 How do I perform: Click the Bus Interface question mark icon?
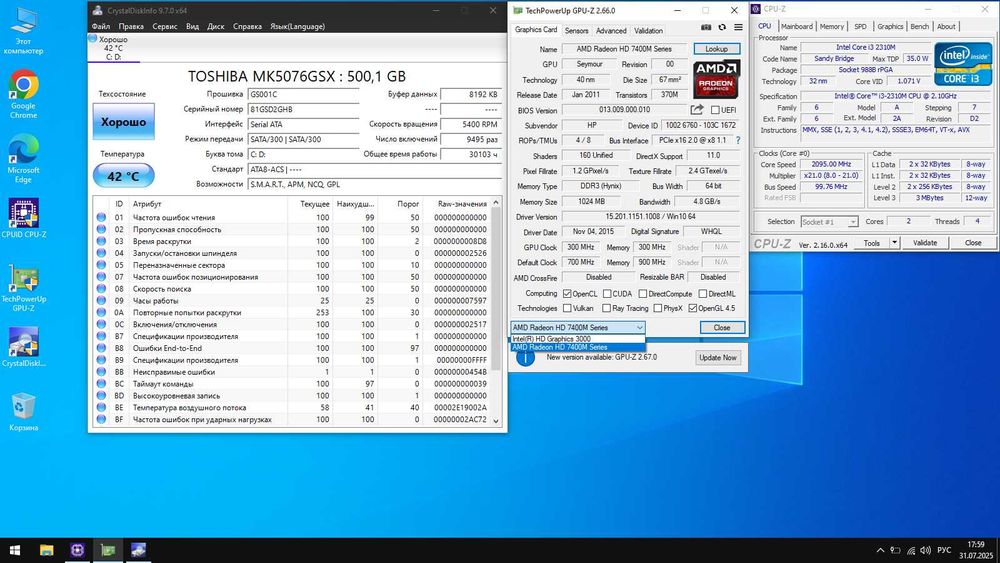point(738,140)
